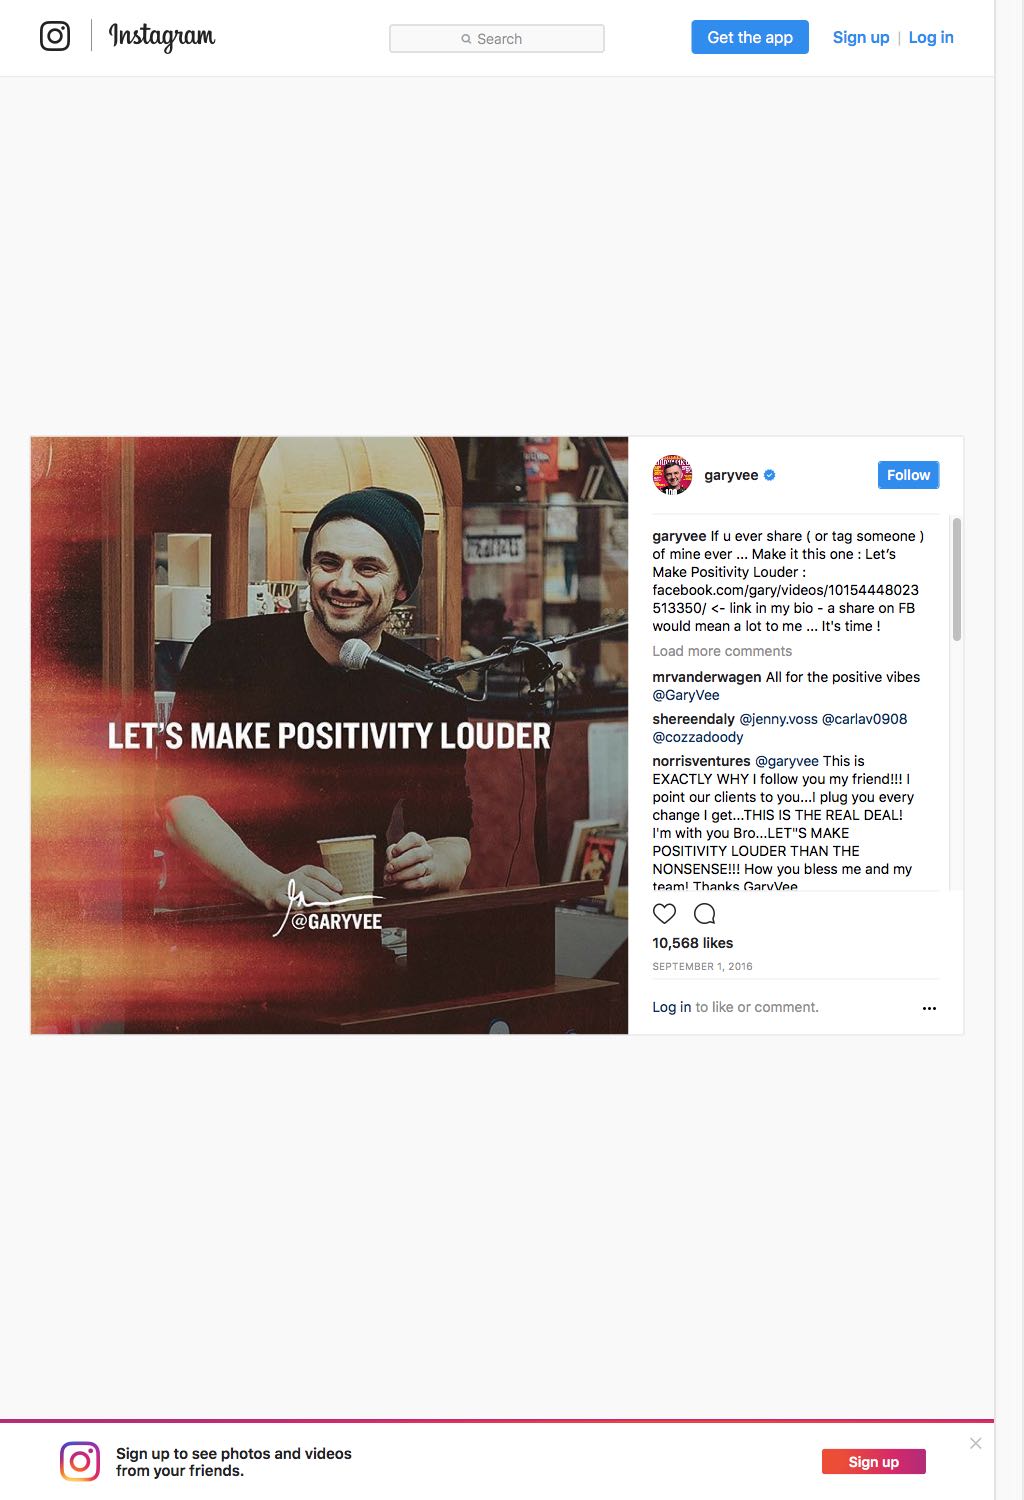Open the Sign up link in header
The image size is (1024, 1500).
pos(861,37)
